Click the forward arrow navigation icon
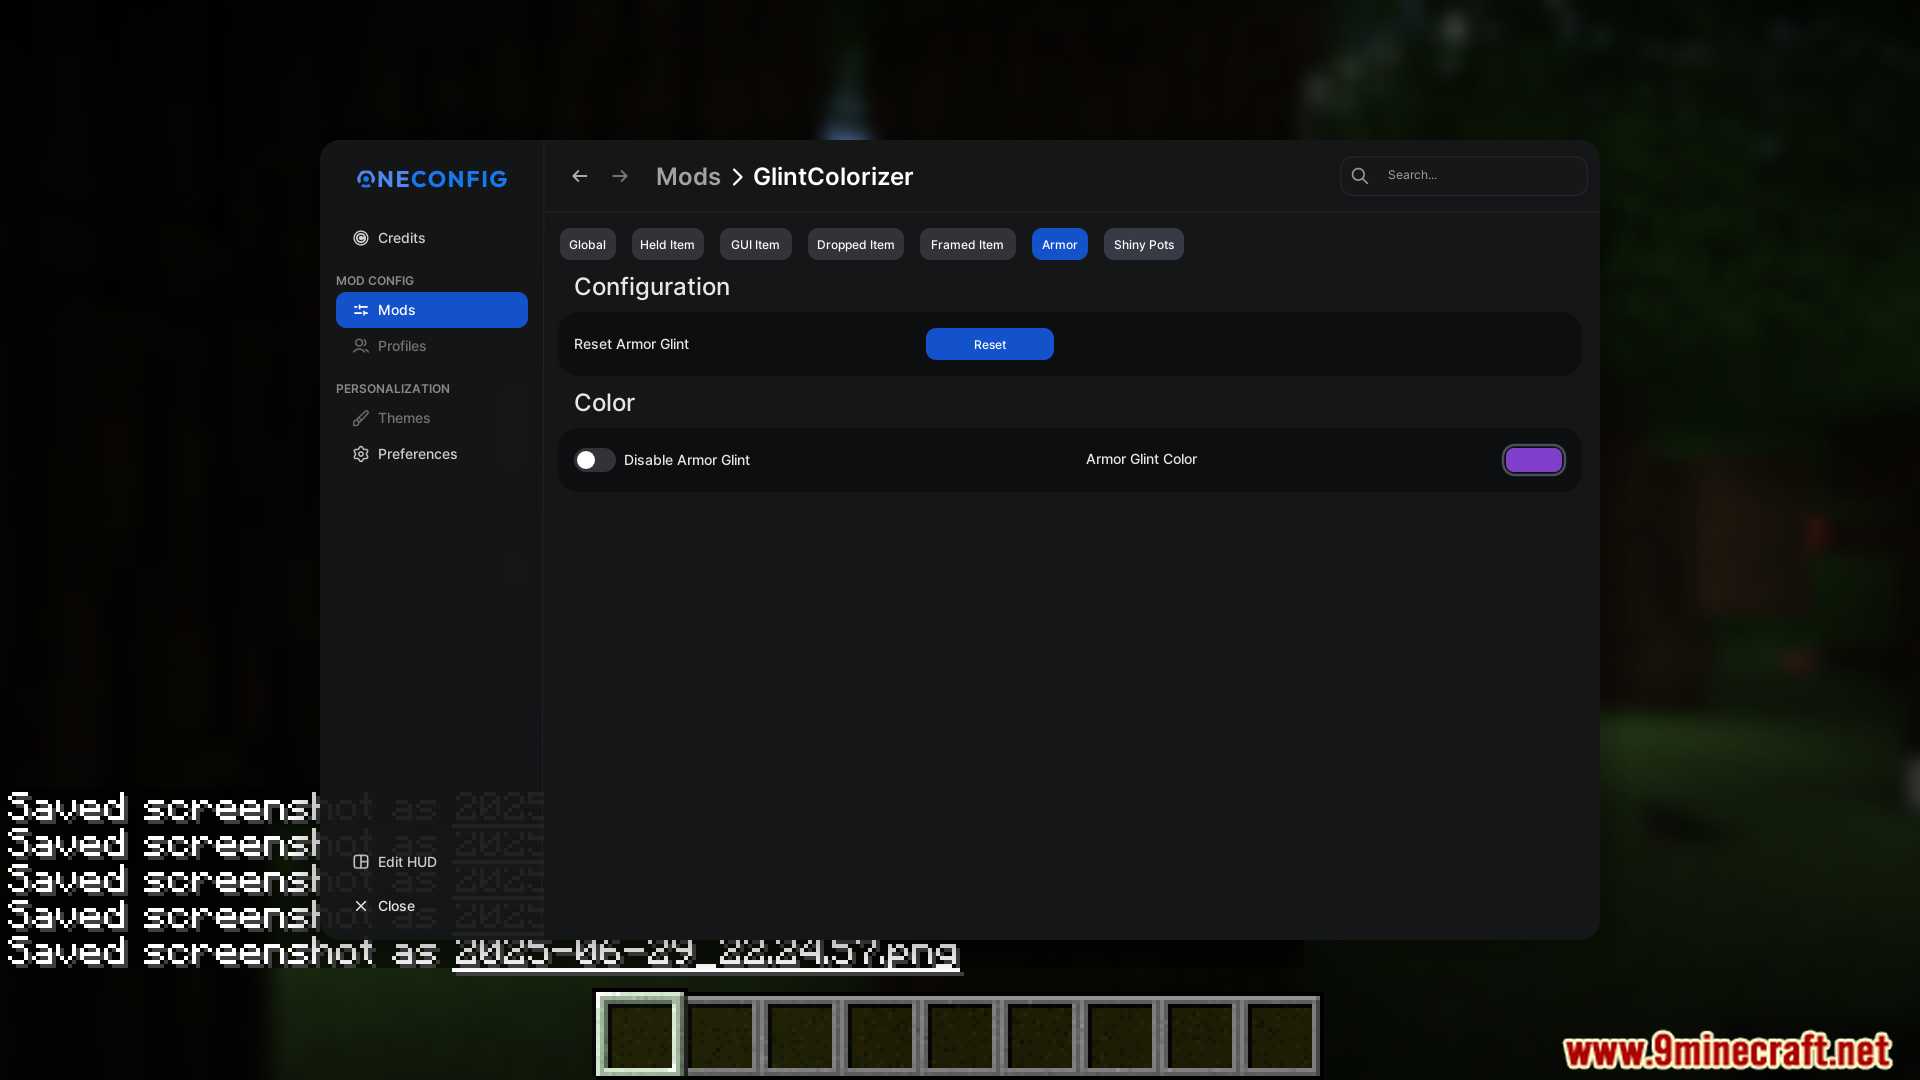This screenshot has height=1080, width=1920. [x=620, y=176]
